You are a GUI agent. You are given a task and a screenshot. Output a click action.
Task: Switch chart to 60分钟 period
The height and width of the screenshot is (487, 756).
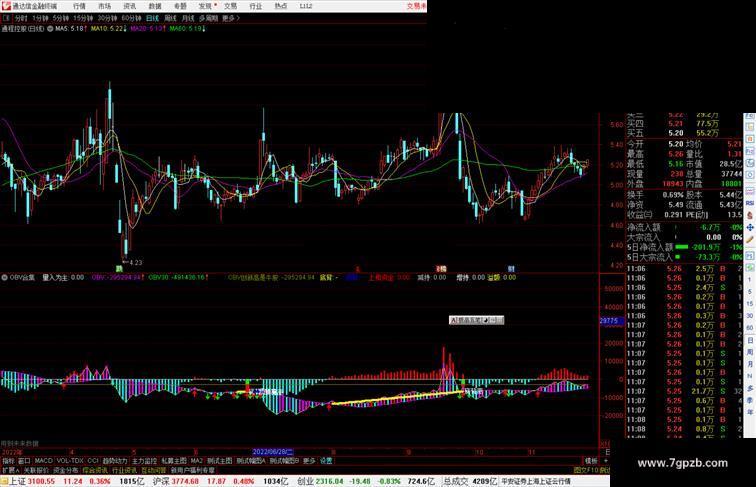131,18
